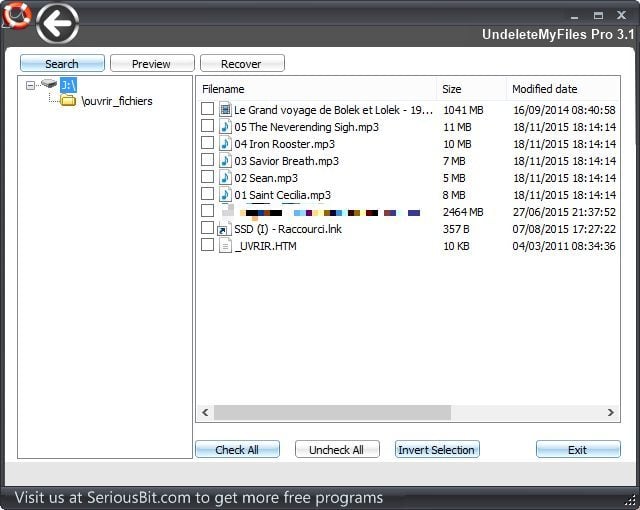
Task: Check the box for the 2464 MB file
Action: [207, 211]
